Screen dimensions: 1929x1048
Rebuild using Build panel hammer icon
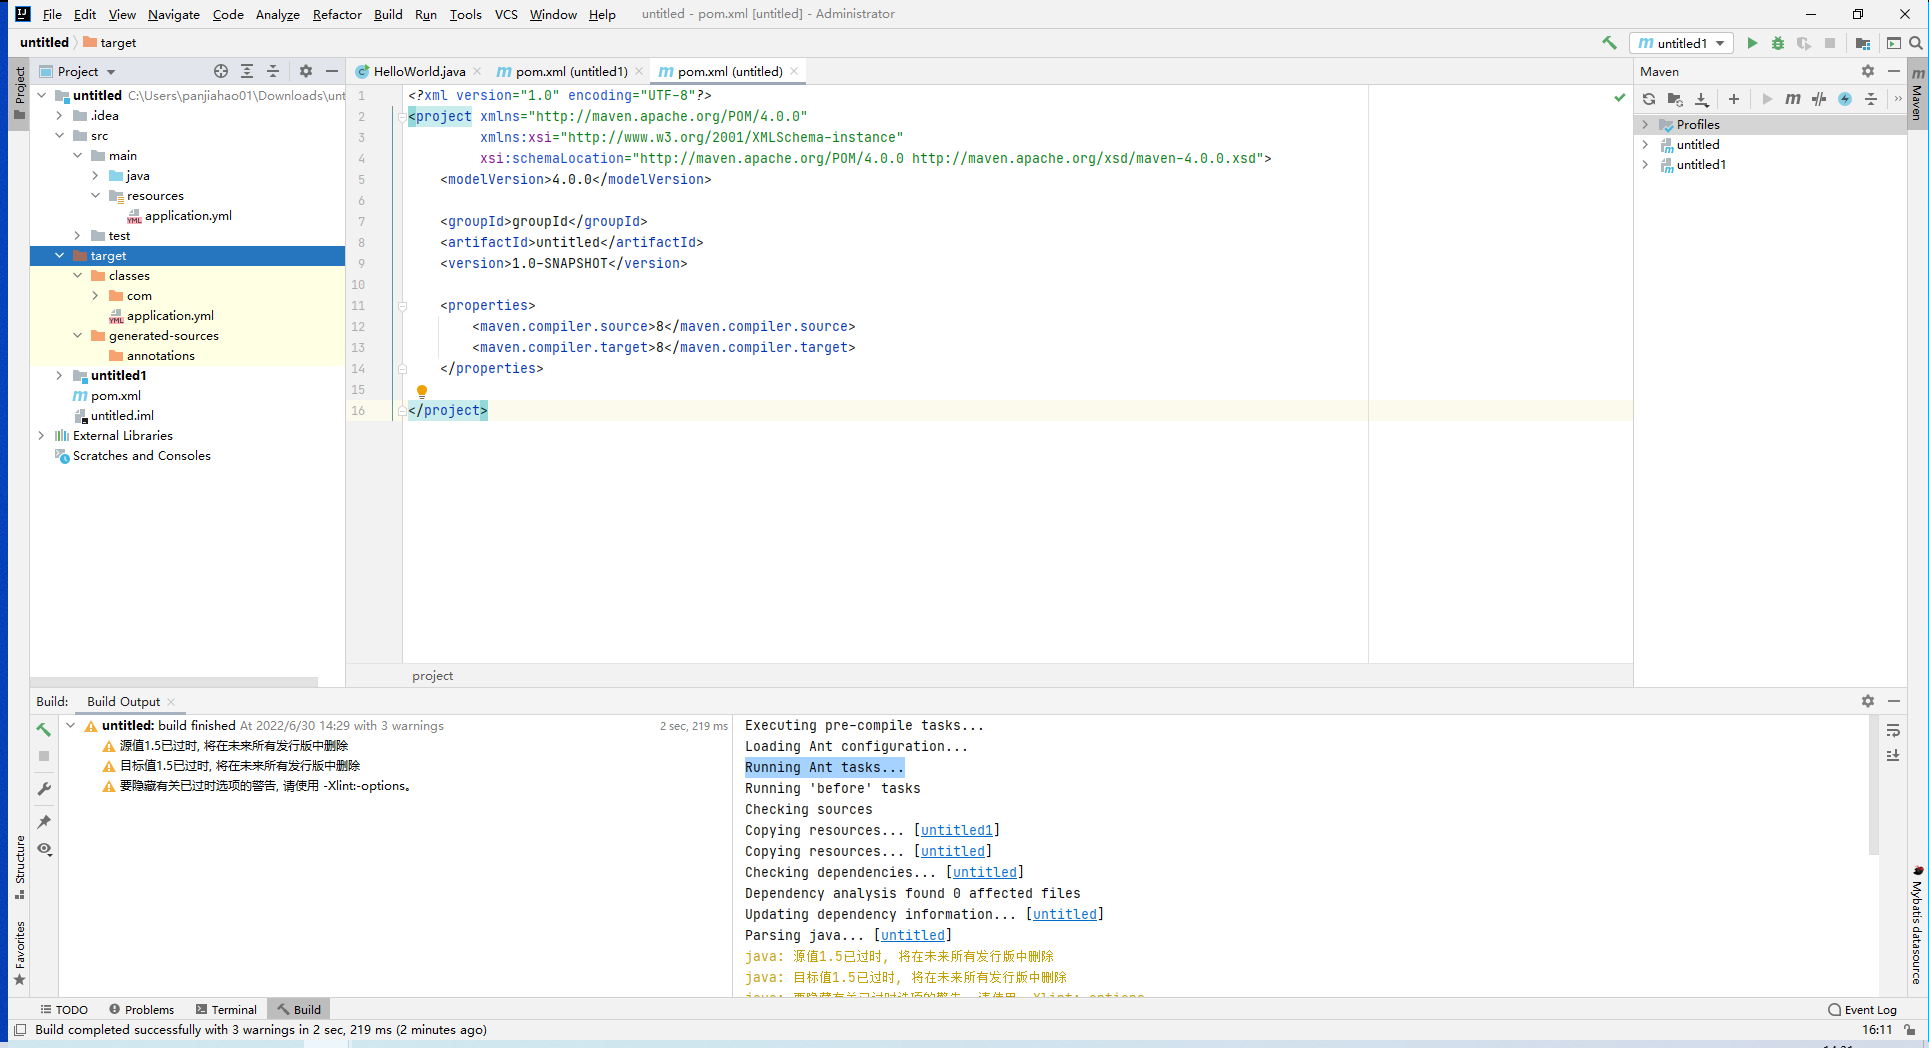44,729
